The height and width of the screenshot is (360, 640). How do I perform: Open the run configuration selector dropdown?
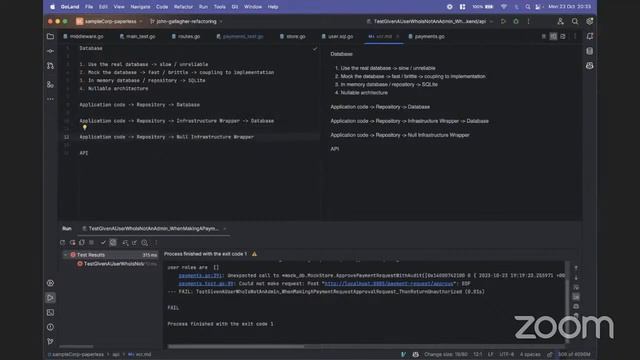coord(429,21)
